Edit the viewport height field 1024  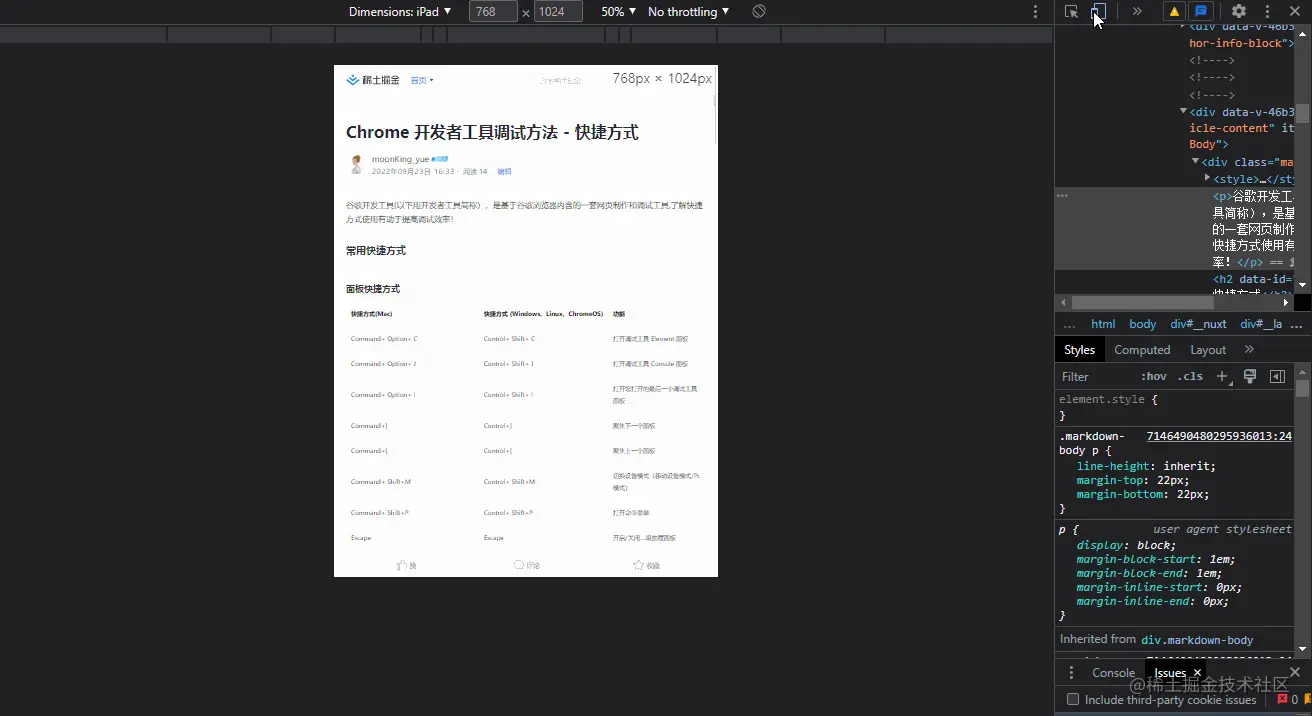[x=559, y=12]
